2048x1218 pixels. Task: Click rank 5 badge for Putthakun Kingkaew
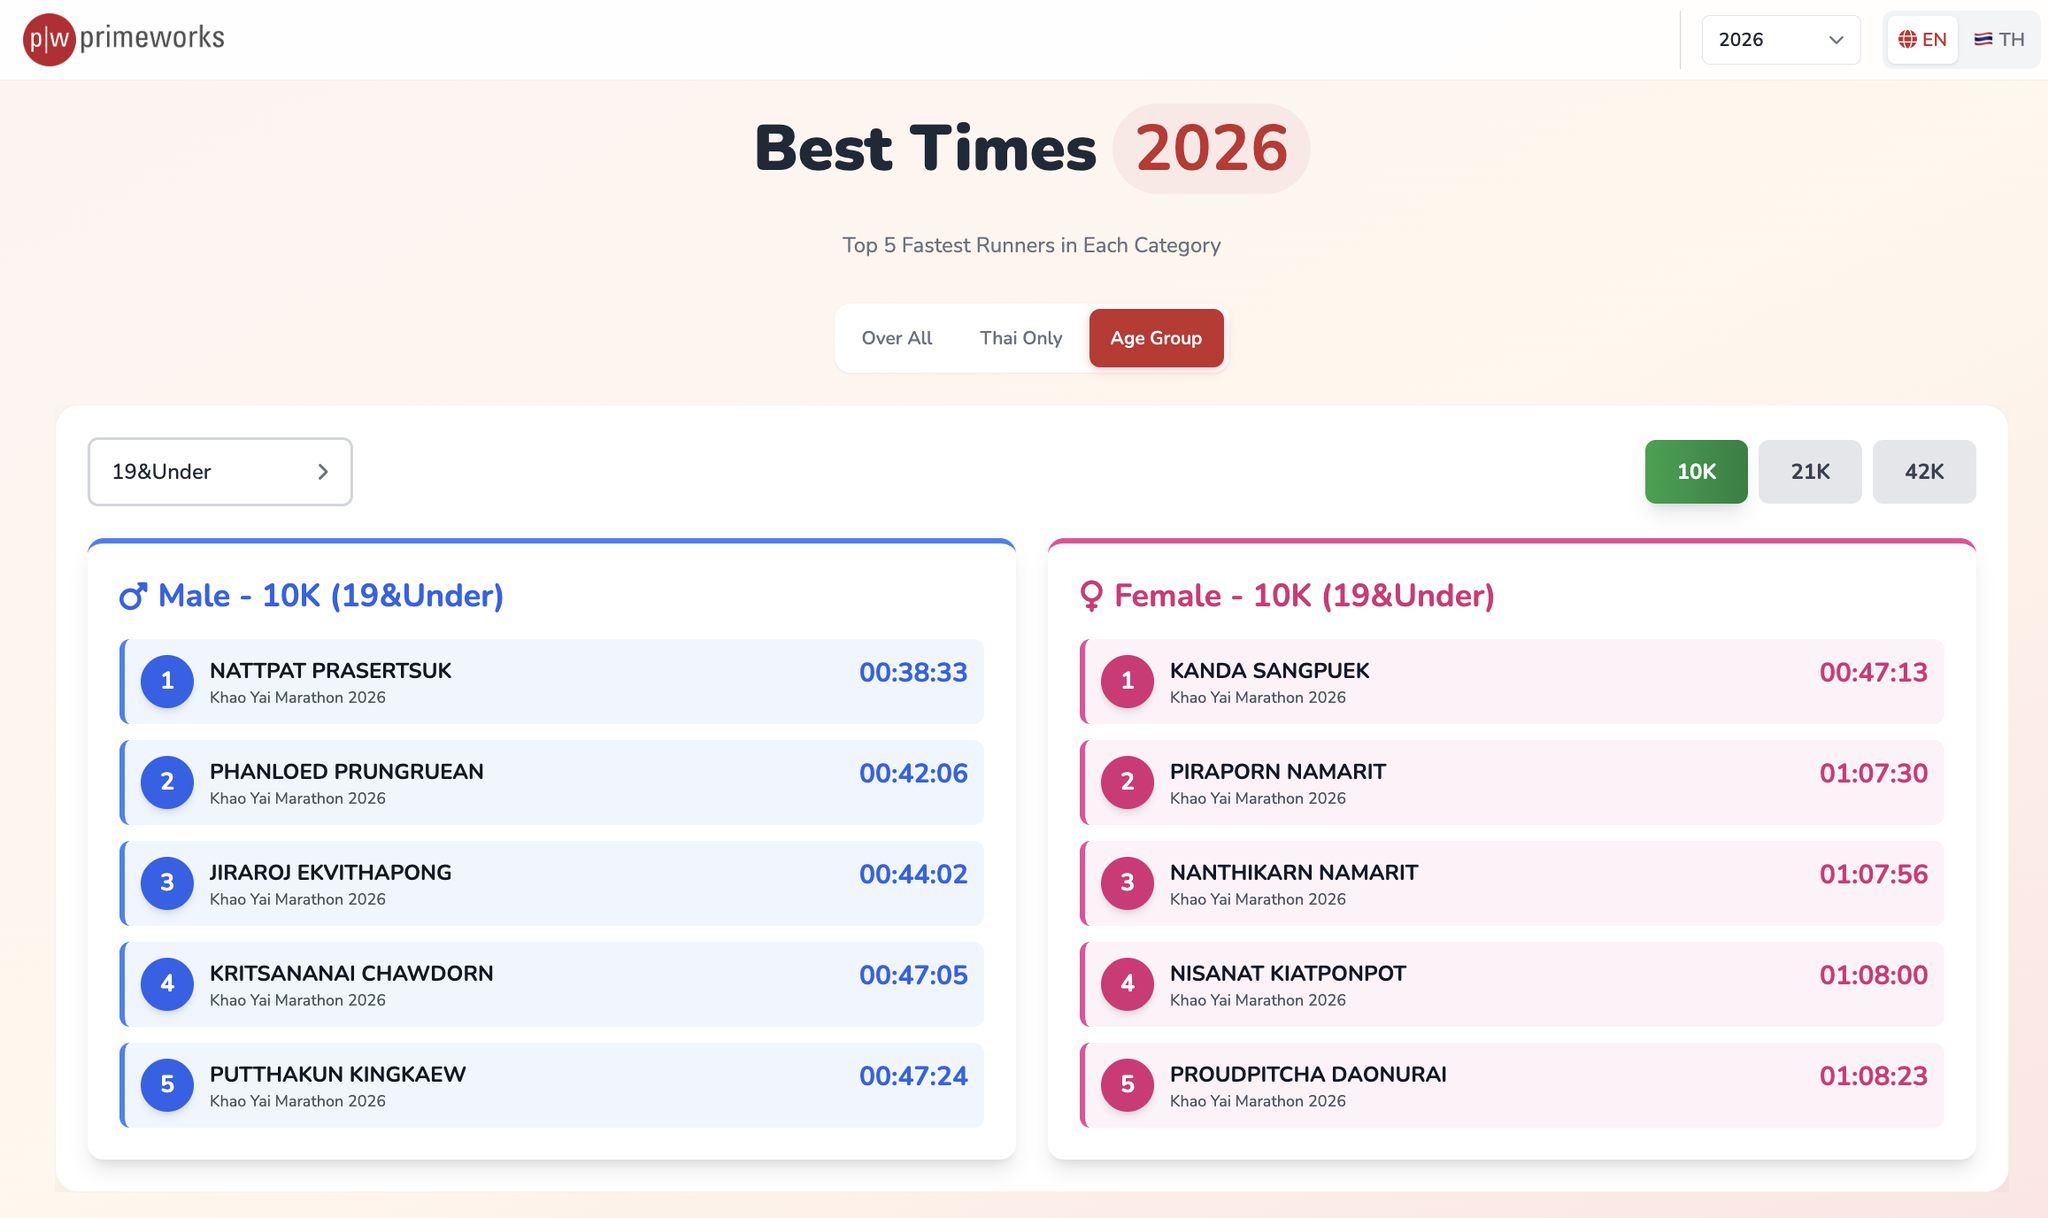click(167, 1086)
